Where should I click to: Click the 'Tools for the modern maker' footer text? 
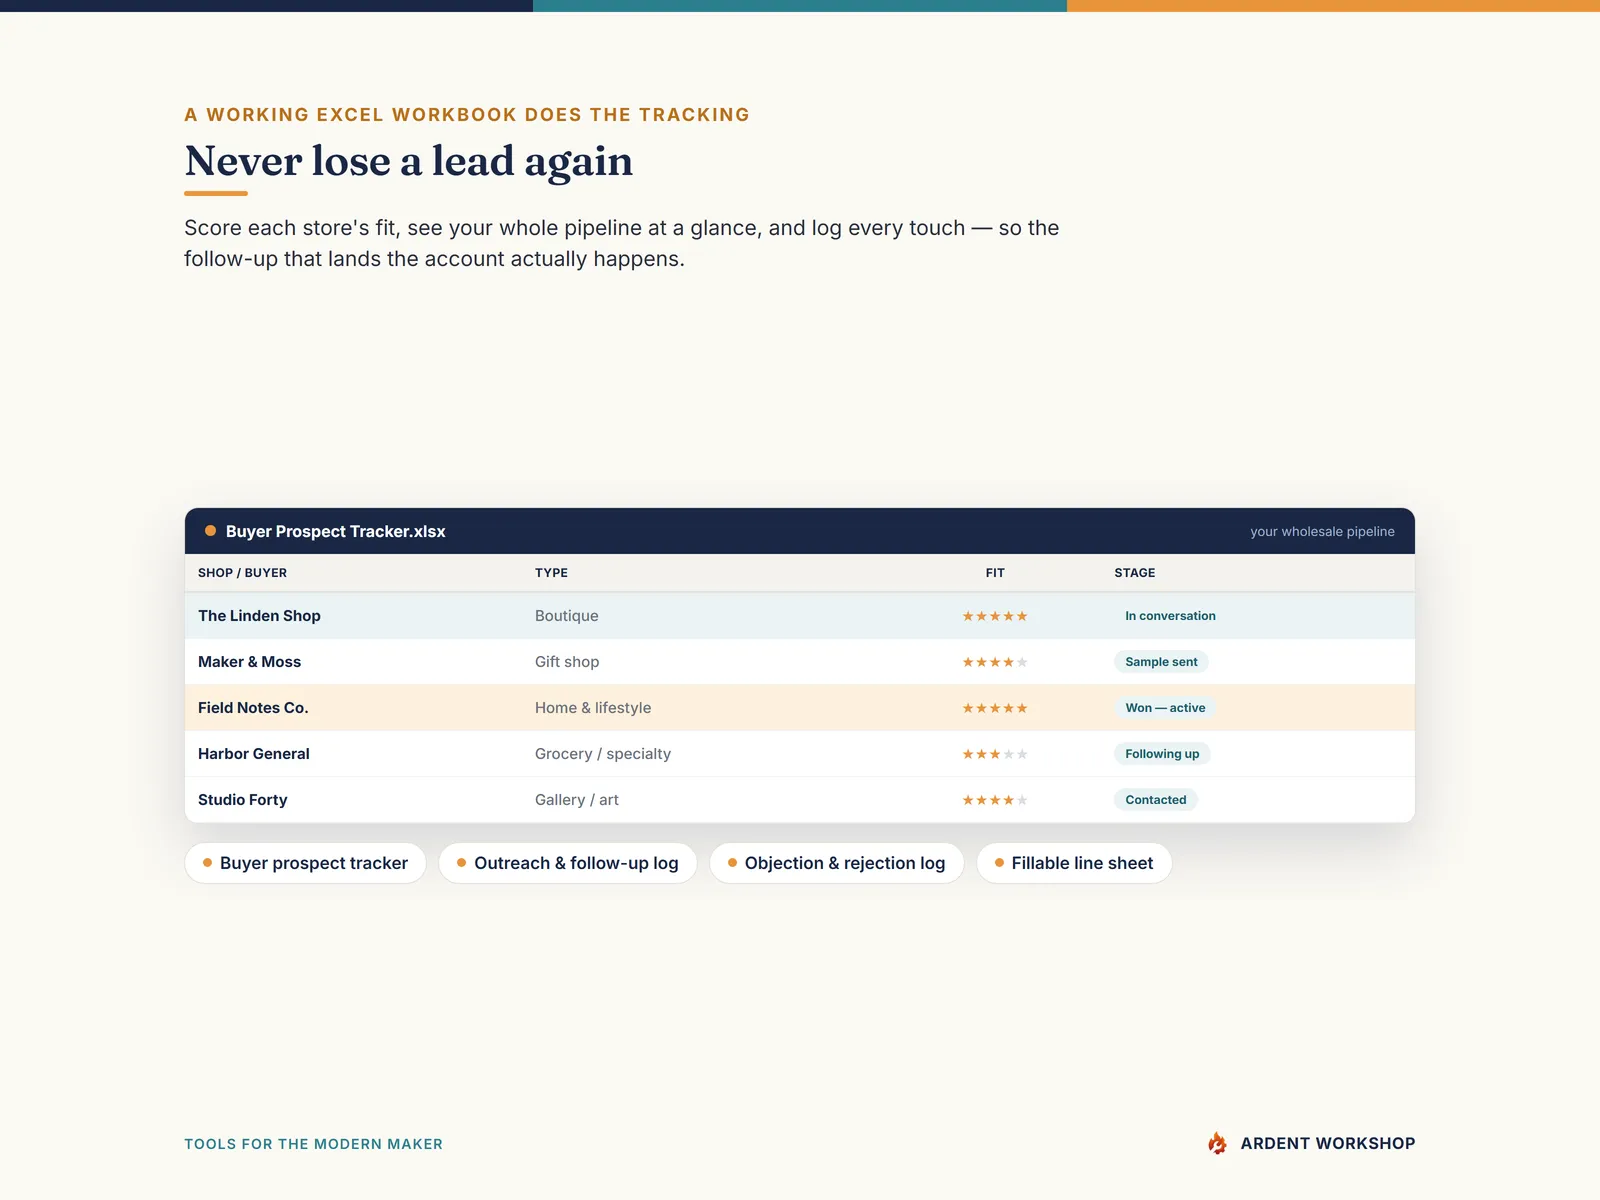tap(313, 1144)
